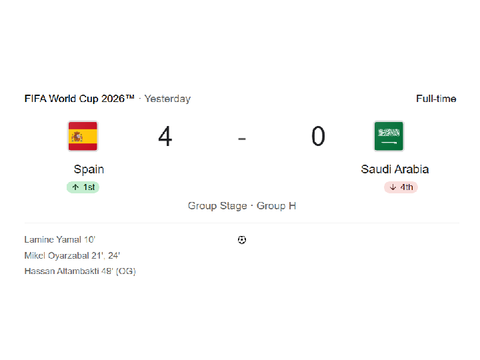Image resolution: width=480 pixels, height=360 pixels.
Task: Open the Saudi Arabia team name link
Action: pyautogui.click(x=395, y=169)
